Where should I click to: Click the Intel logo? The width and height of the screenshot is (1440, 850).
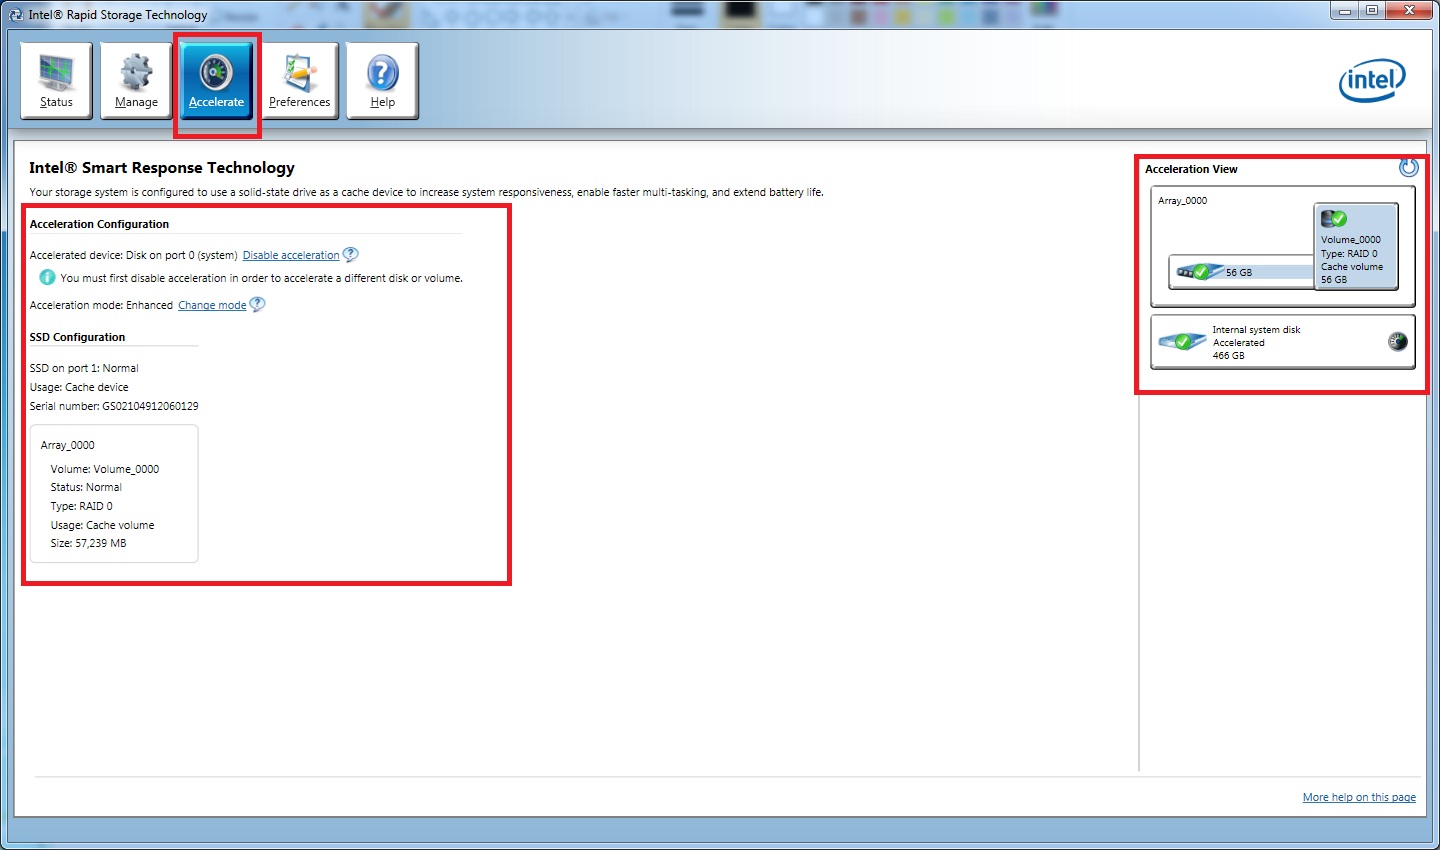[1372, 80]
